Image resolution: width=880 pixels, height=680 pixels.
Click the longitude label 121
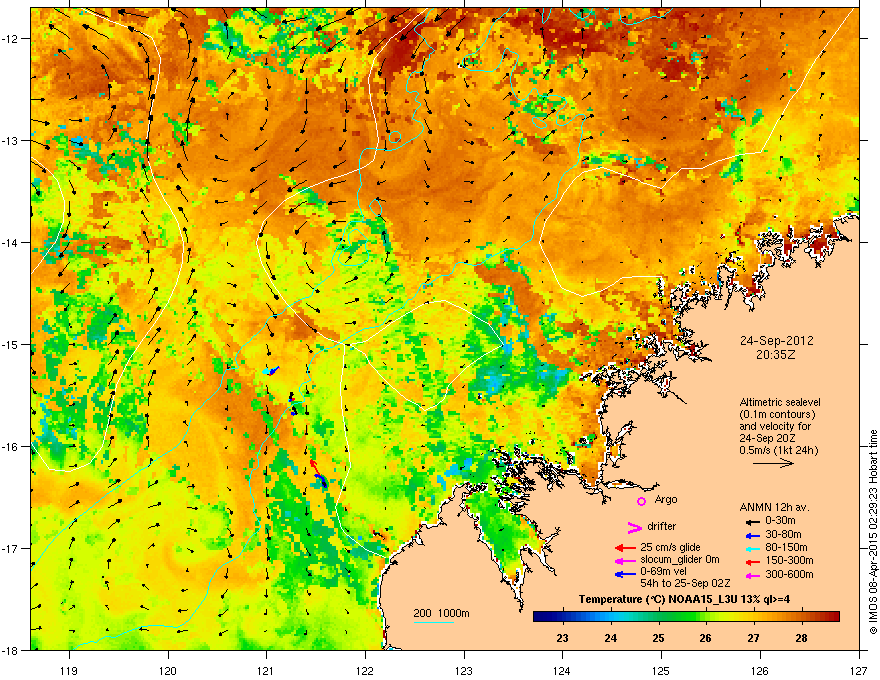266,670
